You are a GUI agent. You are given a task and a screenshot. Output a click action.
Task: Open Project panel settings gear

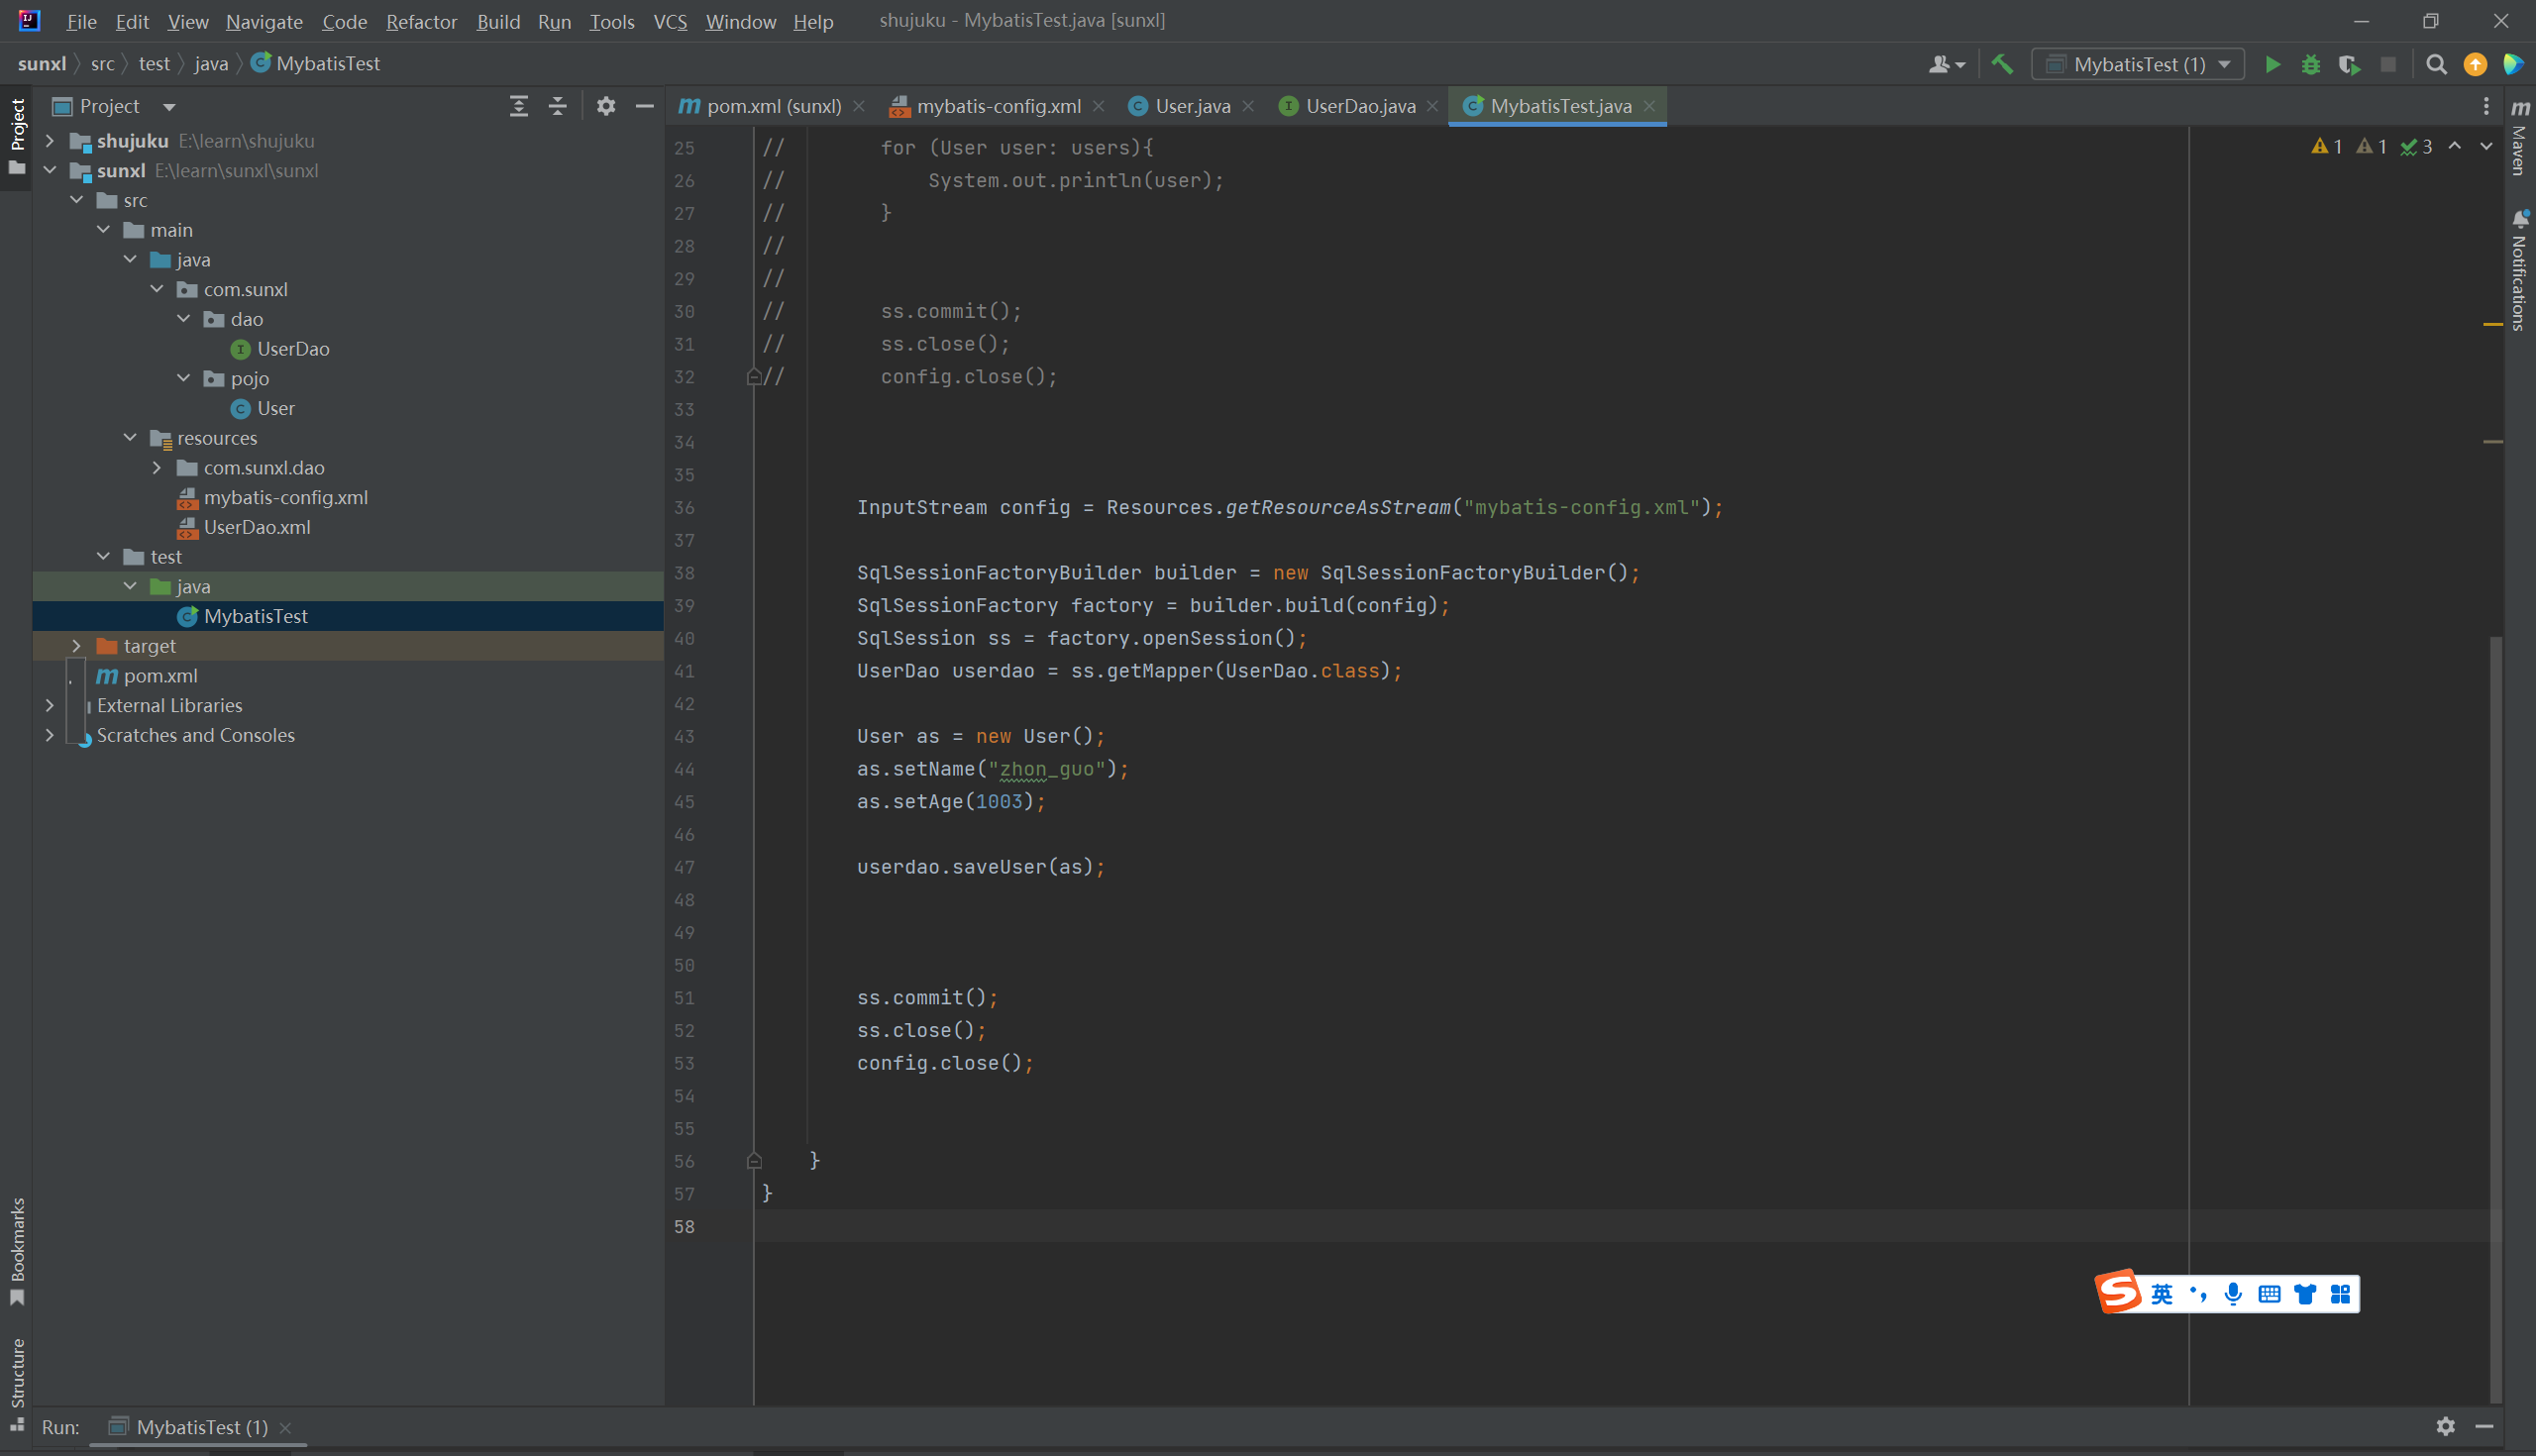606,106
